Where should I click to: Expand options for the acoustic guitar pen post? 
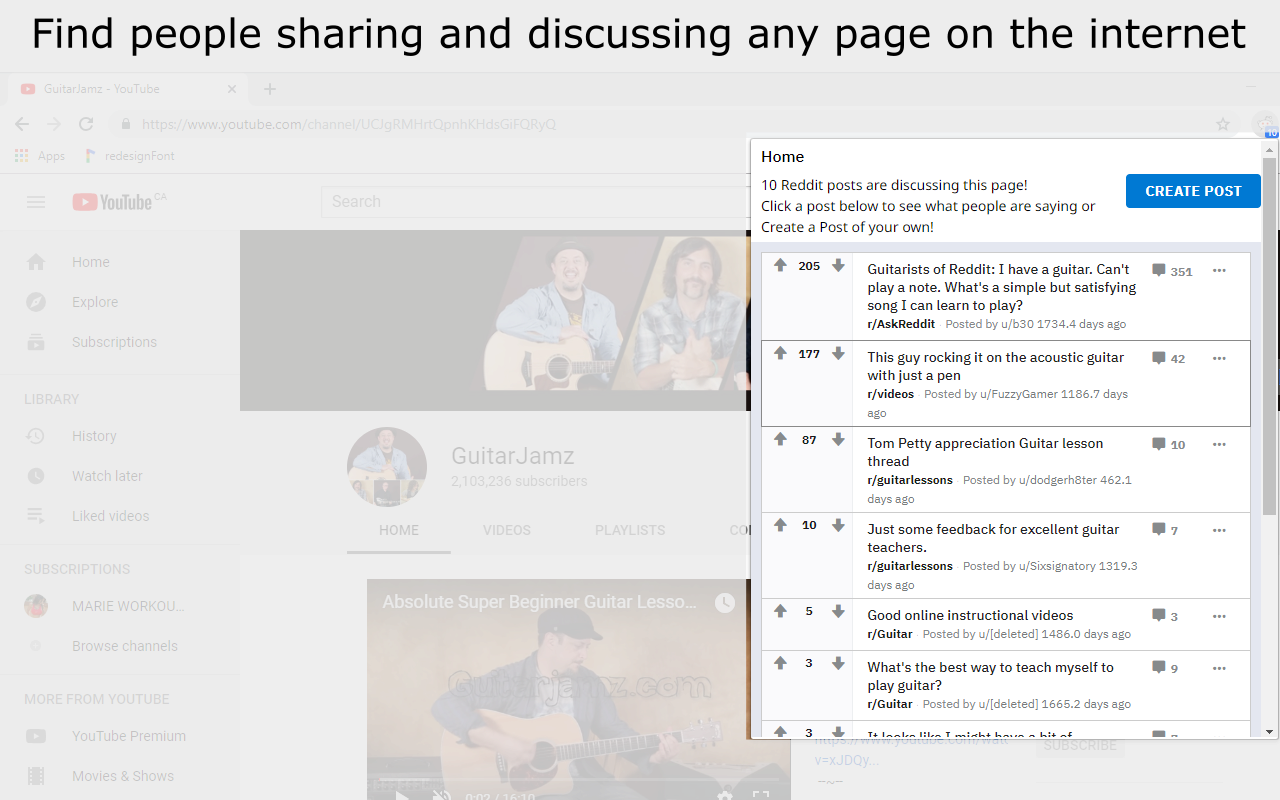(x=1219, y=358)
